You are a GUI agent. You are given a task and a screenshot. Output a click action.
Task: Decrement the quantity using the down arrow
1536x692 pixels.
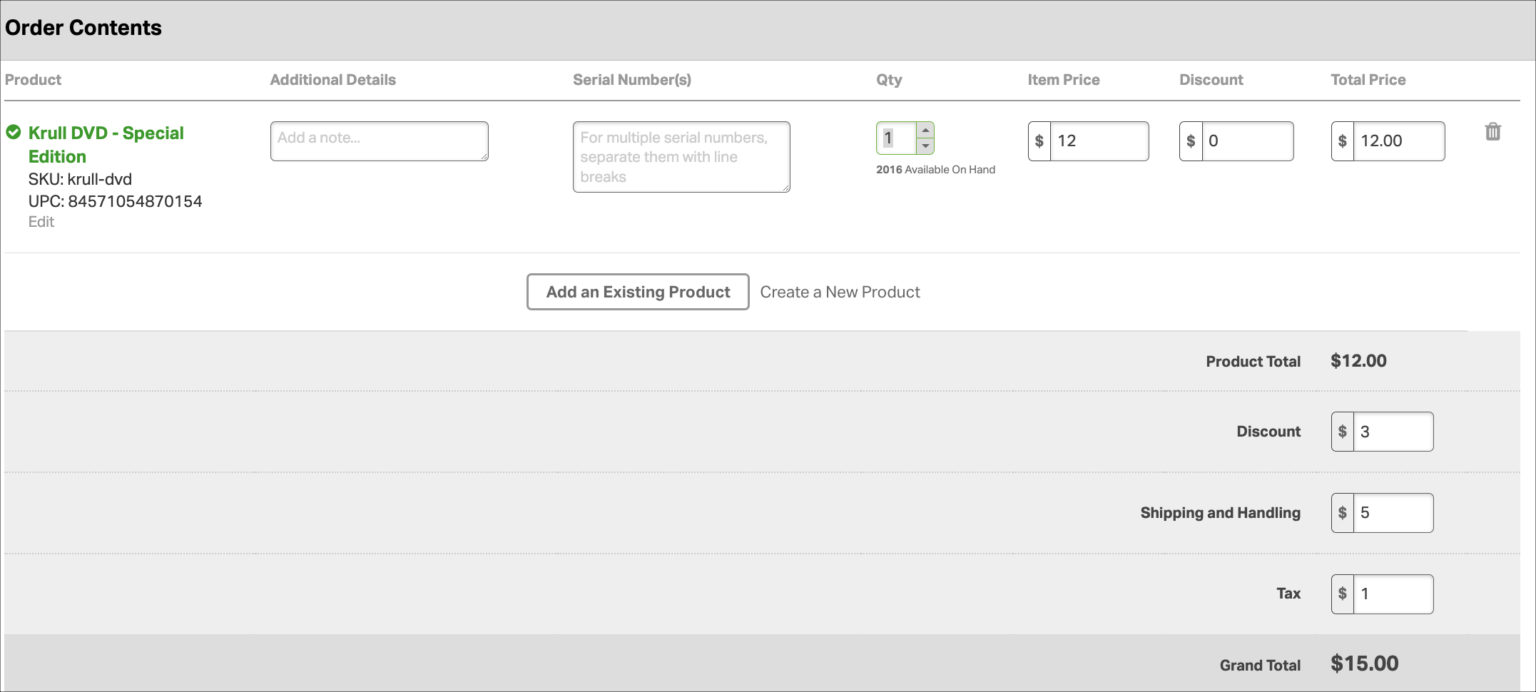[x=924, y=147]
